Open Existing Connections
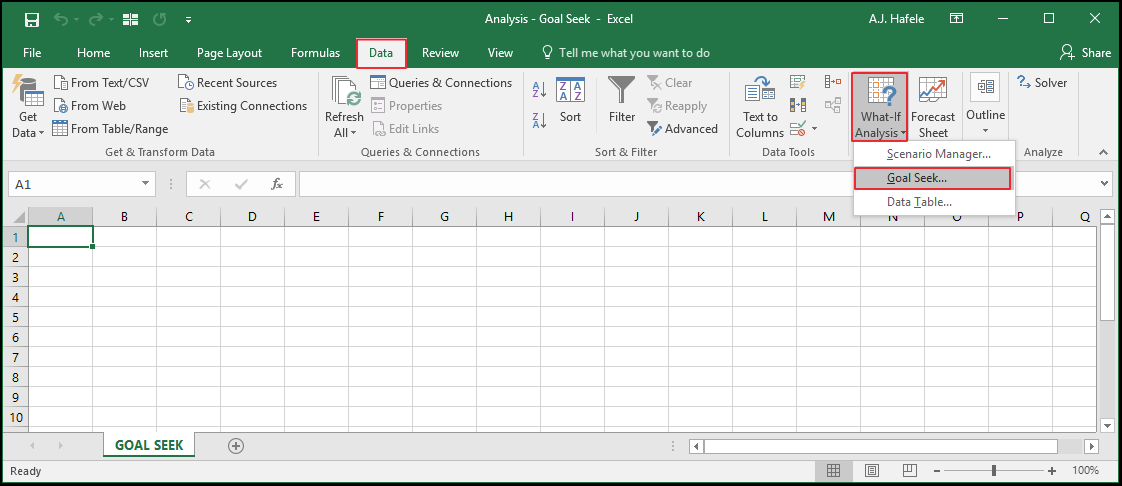The width and height of the screenshot is (1122, 486). pyautogui.click(x=243, y=106)
